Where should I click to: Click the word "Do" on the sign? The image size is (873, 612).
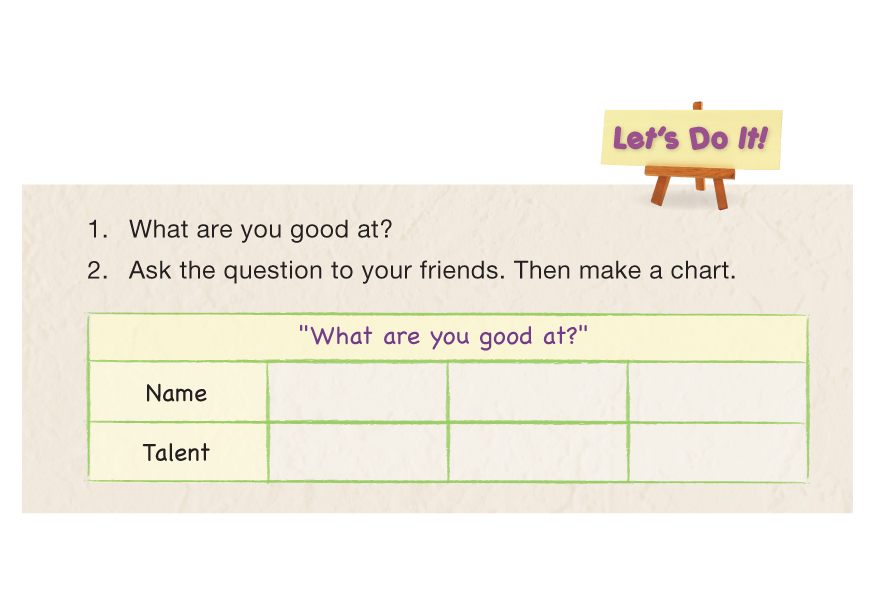[709, 138]
